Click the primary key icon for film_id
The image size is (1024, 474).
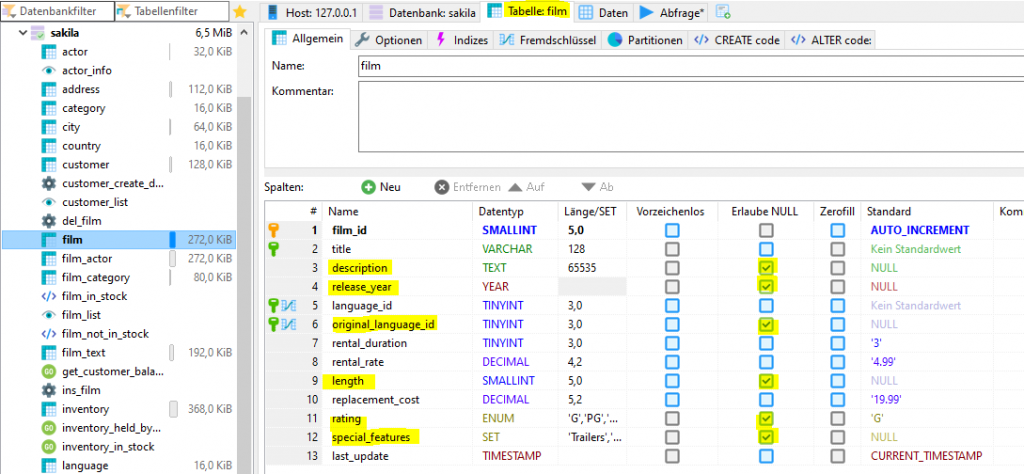tap(274, 230)
